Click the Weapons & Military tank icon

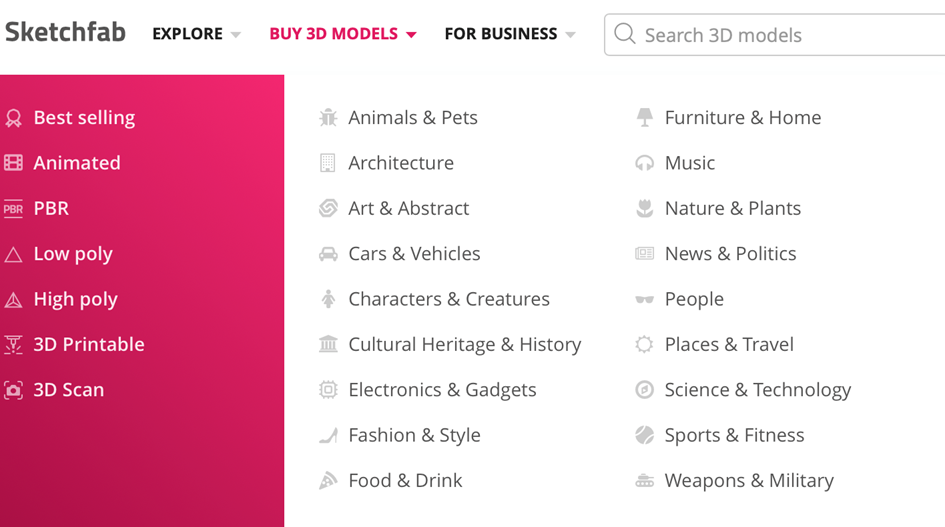pyautogui.click(x=645, y=481)
